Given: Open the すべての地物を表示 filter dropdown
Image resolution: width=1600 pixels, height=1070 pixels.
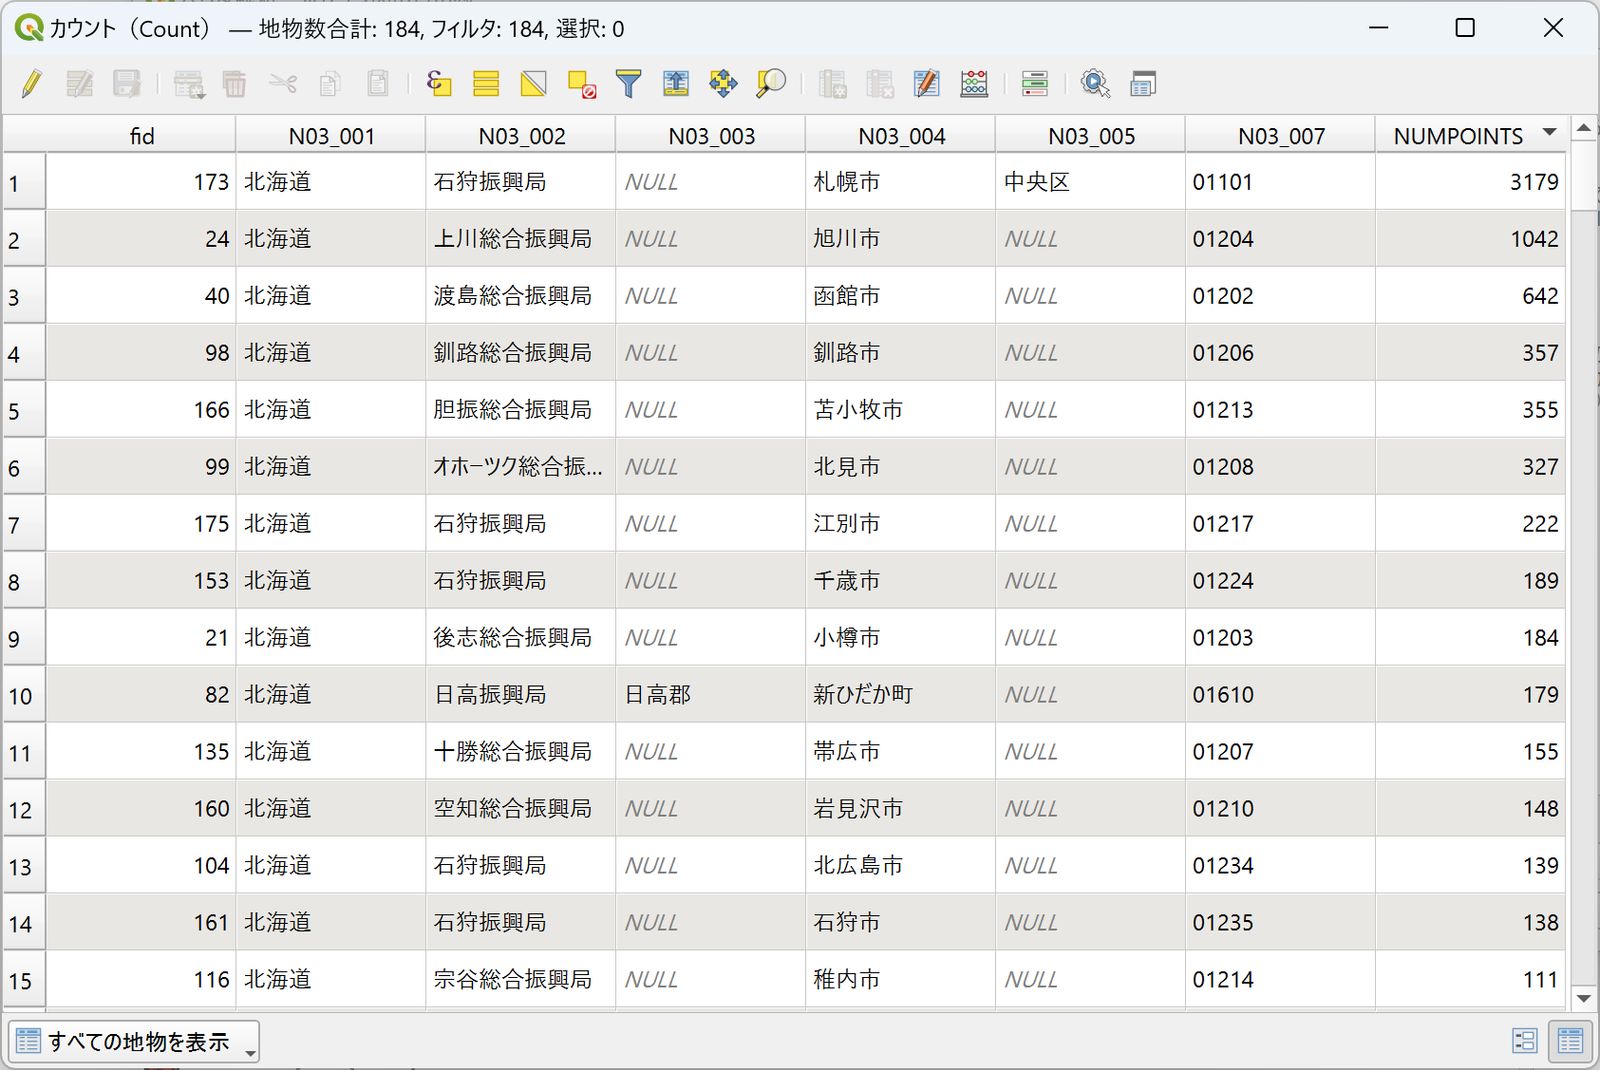Looking at the screenshot, I should pyautogui.click(x=134, y=1042).
